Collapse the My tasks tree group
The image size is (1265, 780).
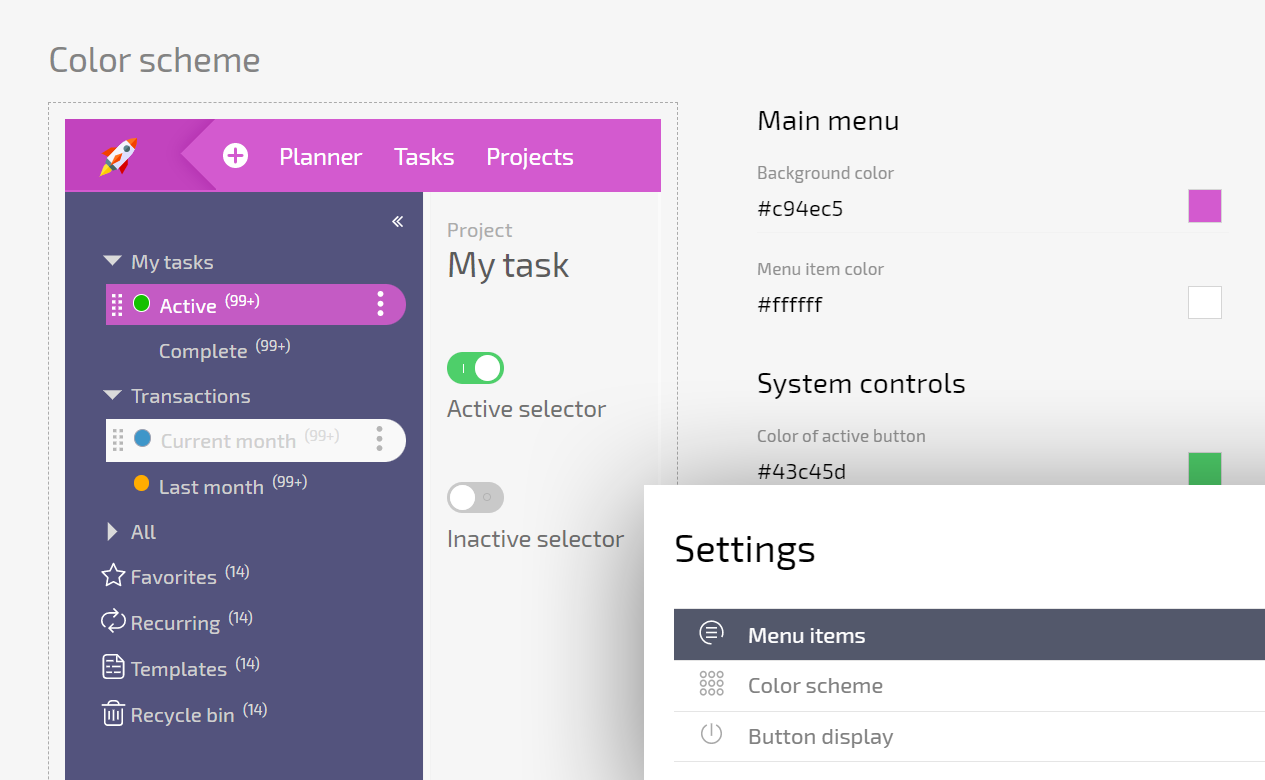pos(112,262)
